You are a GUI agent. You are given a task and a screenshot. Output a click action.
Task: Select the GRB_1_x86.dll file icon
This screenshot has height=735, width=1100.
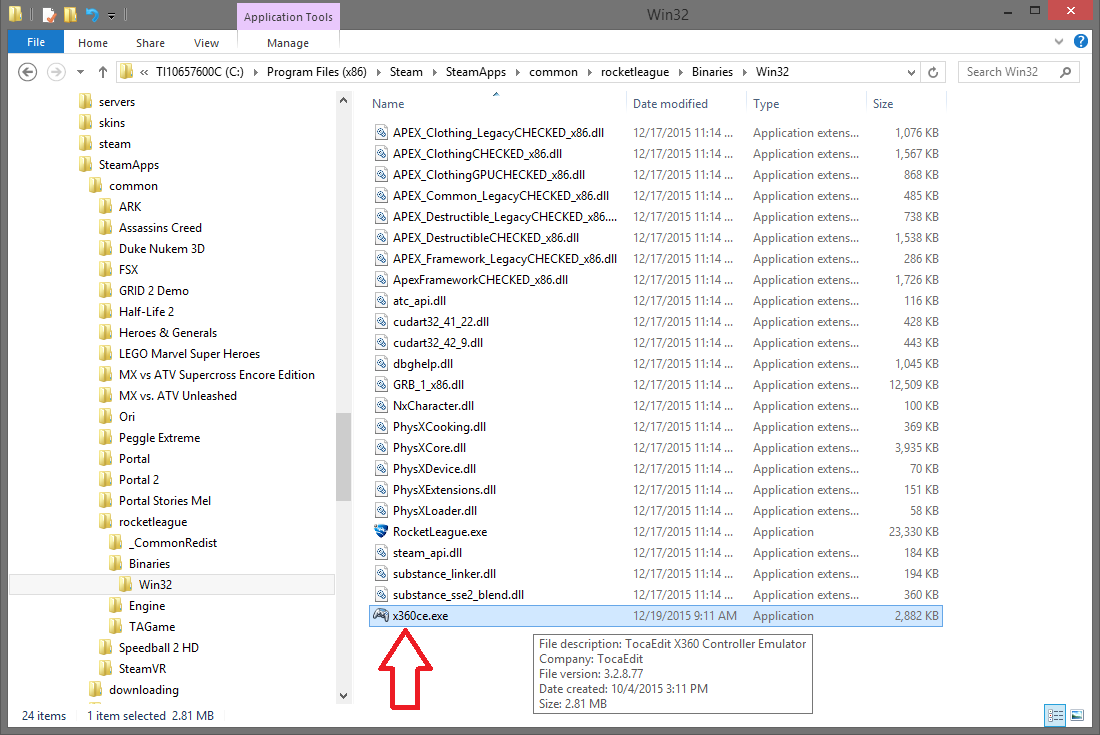(x=381, y=384)
